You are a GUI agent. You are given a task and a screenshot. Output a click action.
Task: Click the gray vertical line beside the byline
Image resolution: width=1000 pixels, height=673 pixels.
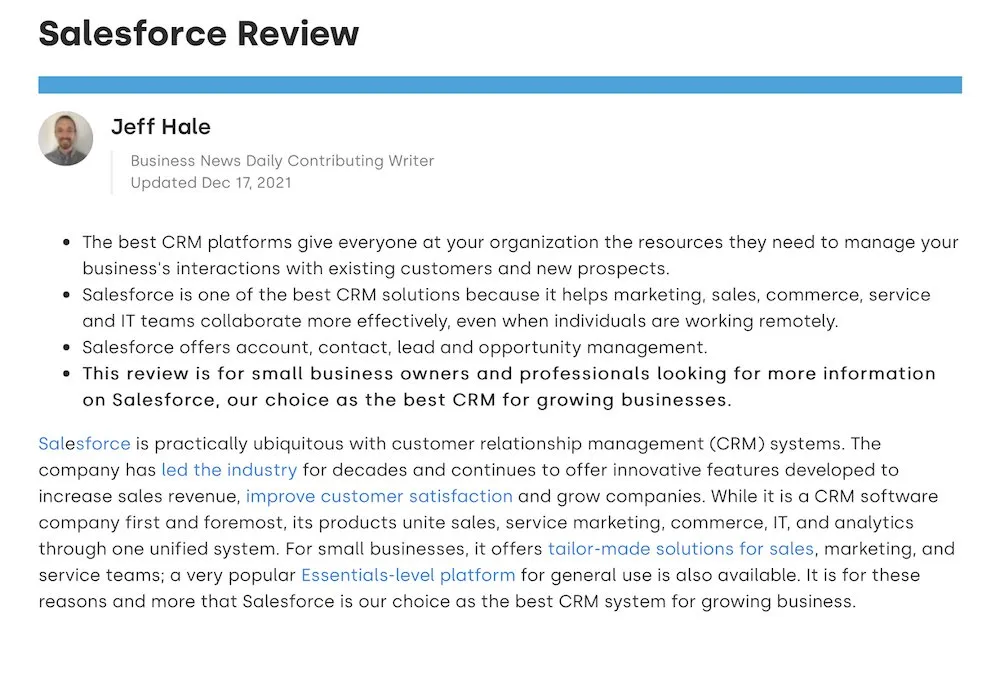[112, 171]
